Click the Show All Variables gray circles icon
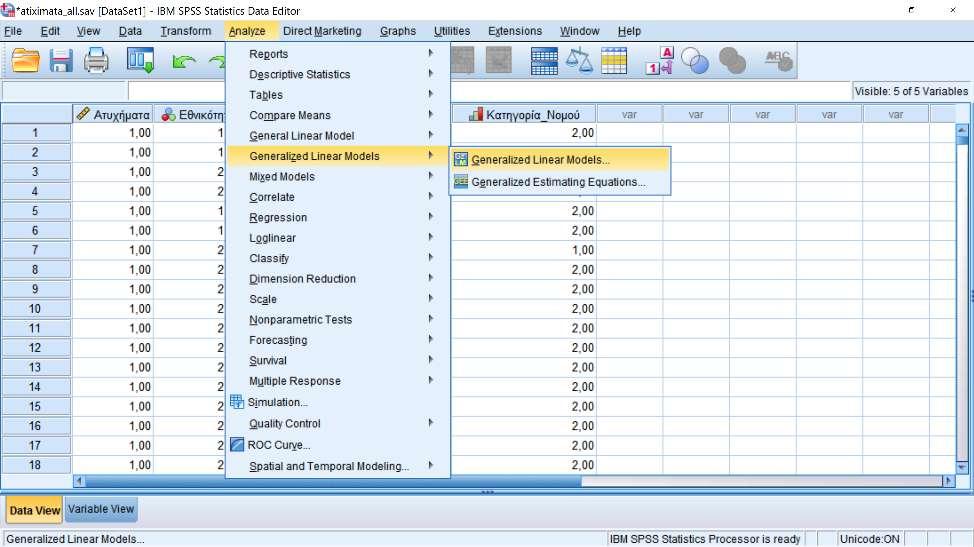The height and width of the screenshot is (547, 974). click(732, 61)
